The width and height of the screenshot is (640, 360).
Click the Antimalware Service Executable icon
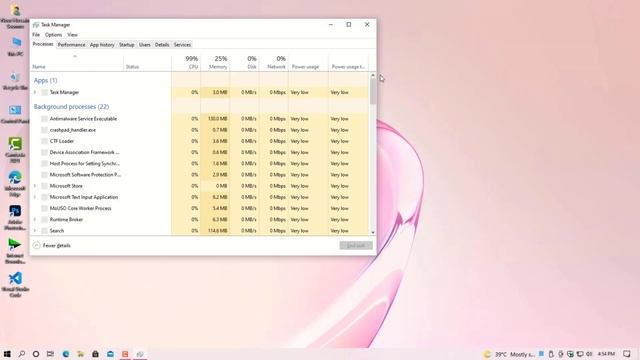[x=44, y=119]
